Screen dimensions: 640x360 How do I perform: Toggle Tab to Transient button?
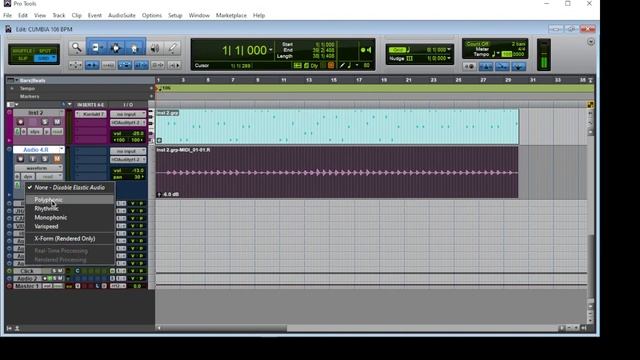[92, 65]
